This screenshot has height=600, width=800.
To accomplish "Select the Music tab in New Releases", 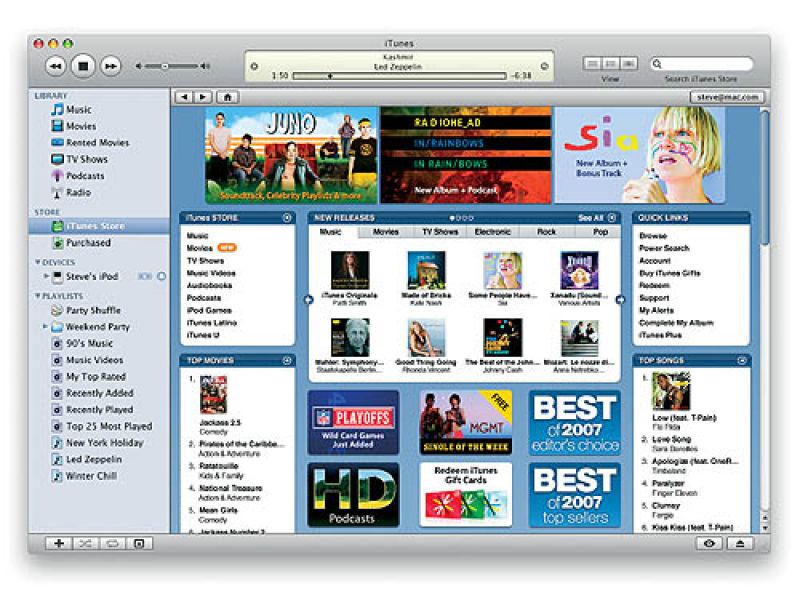I will click(331, 232).
